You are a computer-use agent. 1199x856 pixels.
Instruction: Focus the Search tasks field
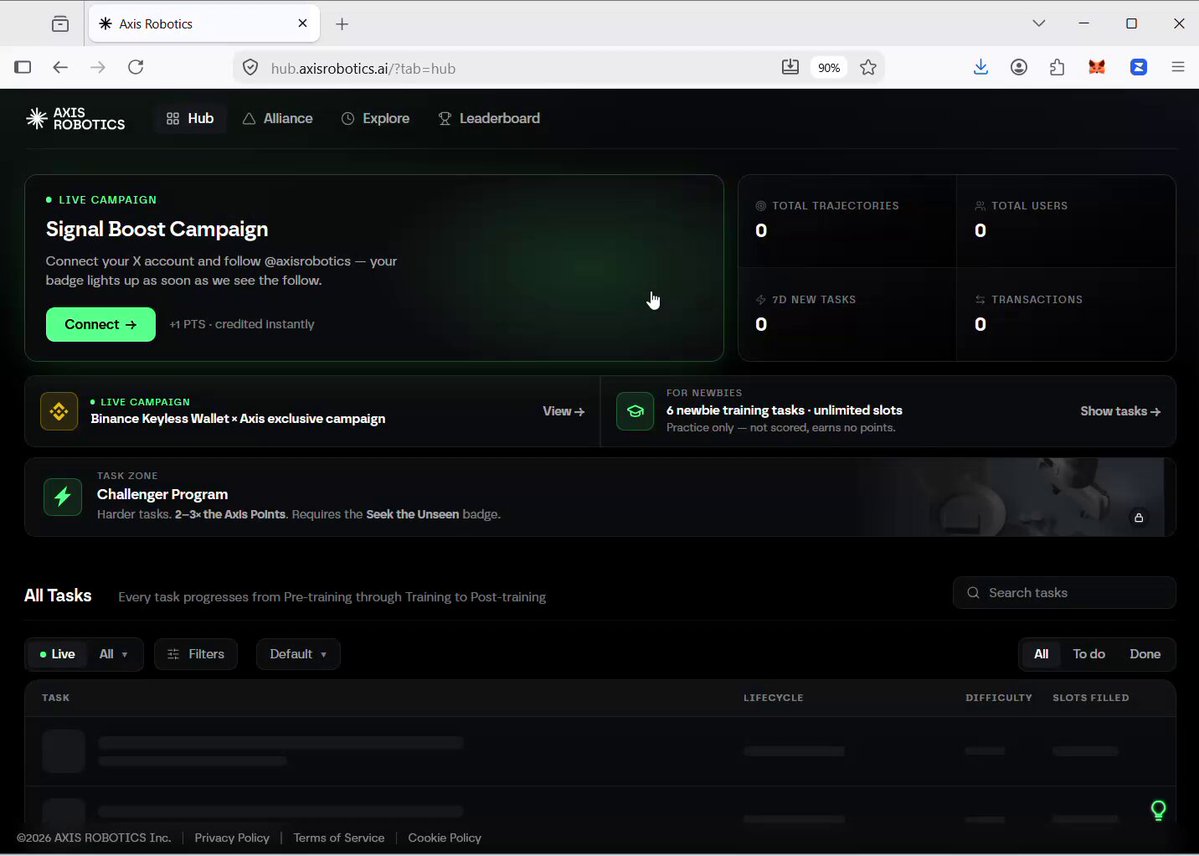pos(1064,593)
